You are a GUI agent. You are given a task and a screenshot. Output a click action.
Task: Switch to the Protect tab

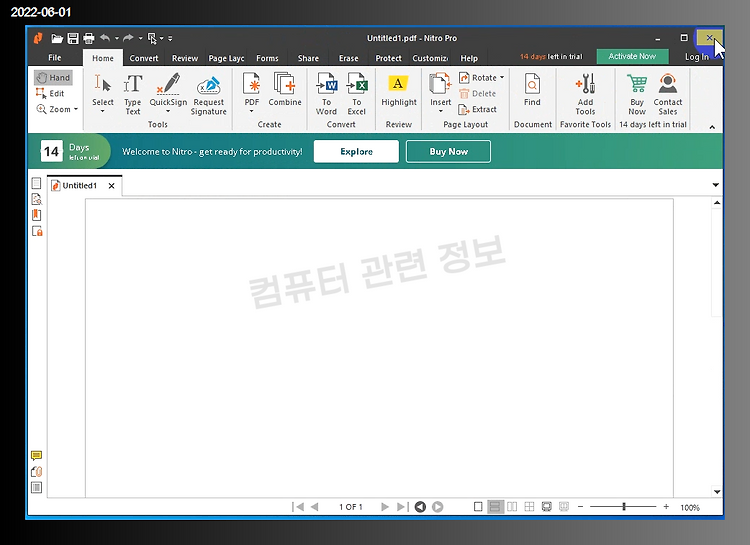388,58
